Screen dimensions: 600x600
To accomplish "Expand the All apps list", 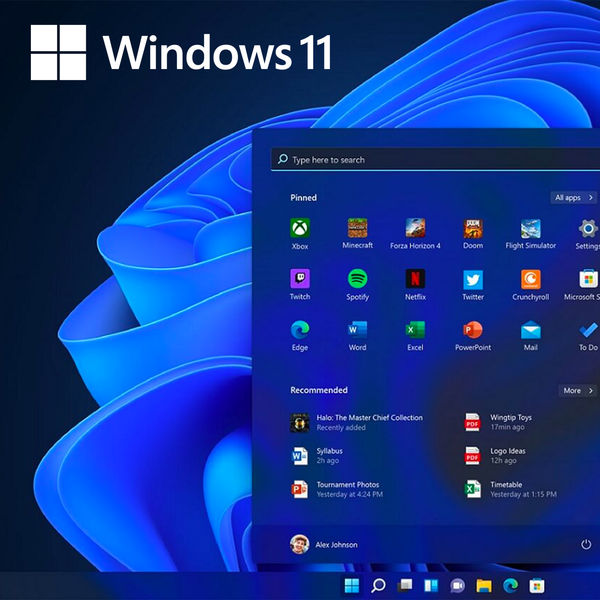I will (574, 198).
